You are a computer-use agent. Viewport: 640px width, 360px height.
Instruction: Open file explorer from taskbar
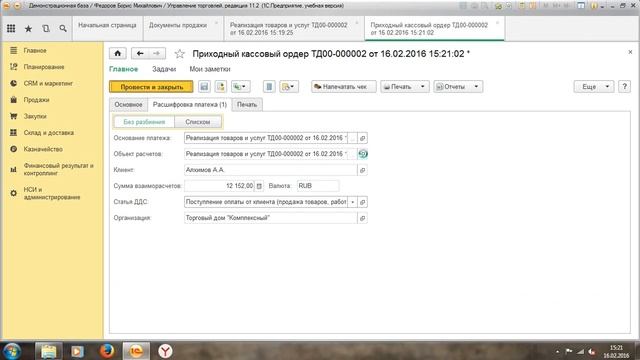49,351
